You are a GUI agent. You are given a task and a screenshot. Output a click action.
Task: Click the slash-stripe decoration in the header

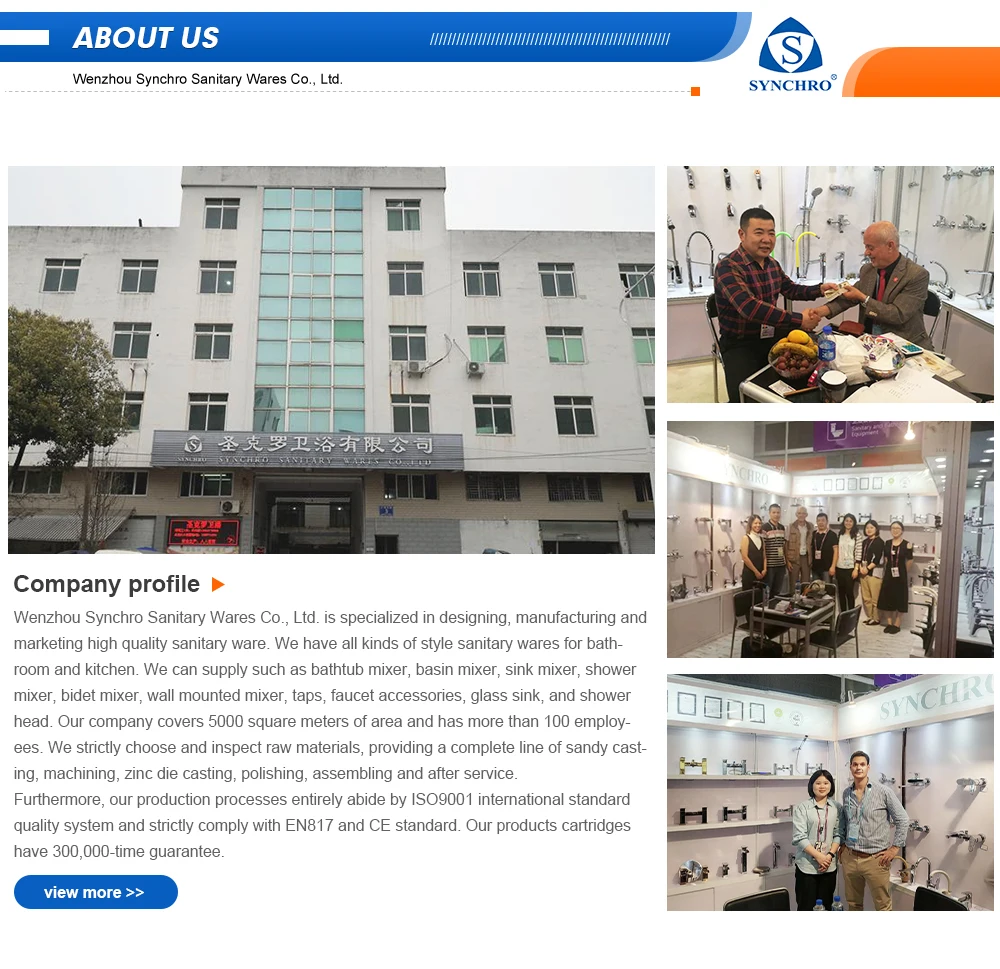[550, 40]
